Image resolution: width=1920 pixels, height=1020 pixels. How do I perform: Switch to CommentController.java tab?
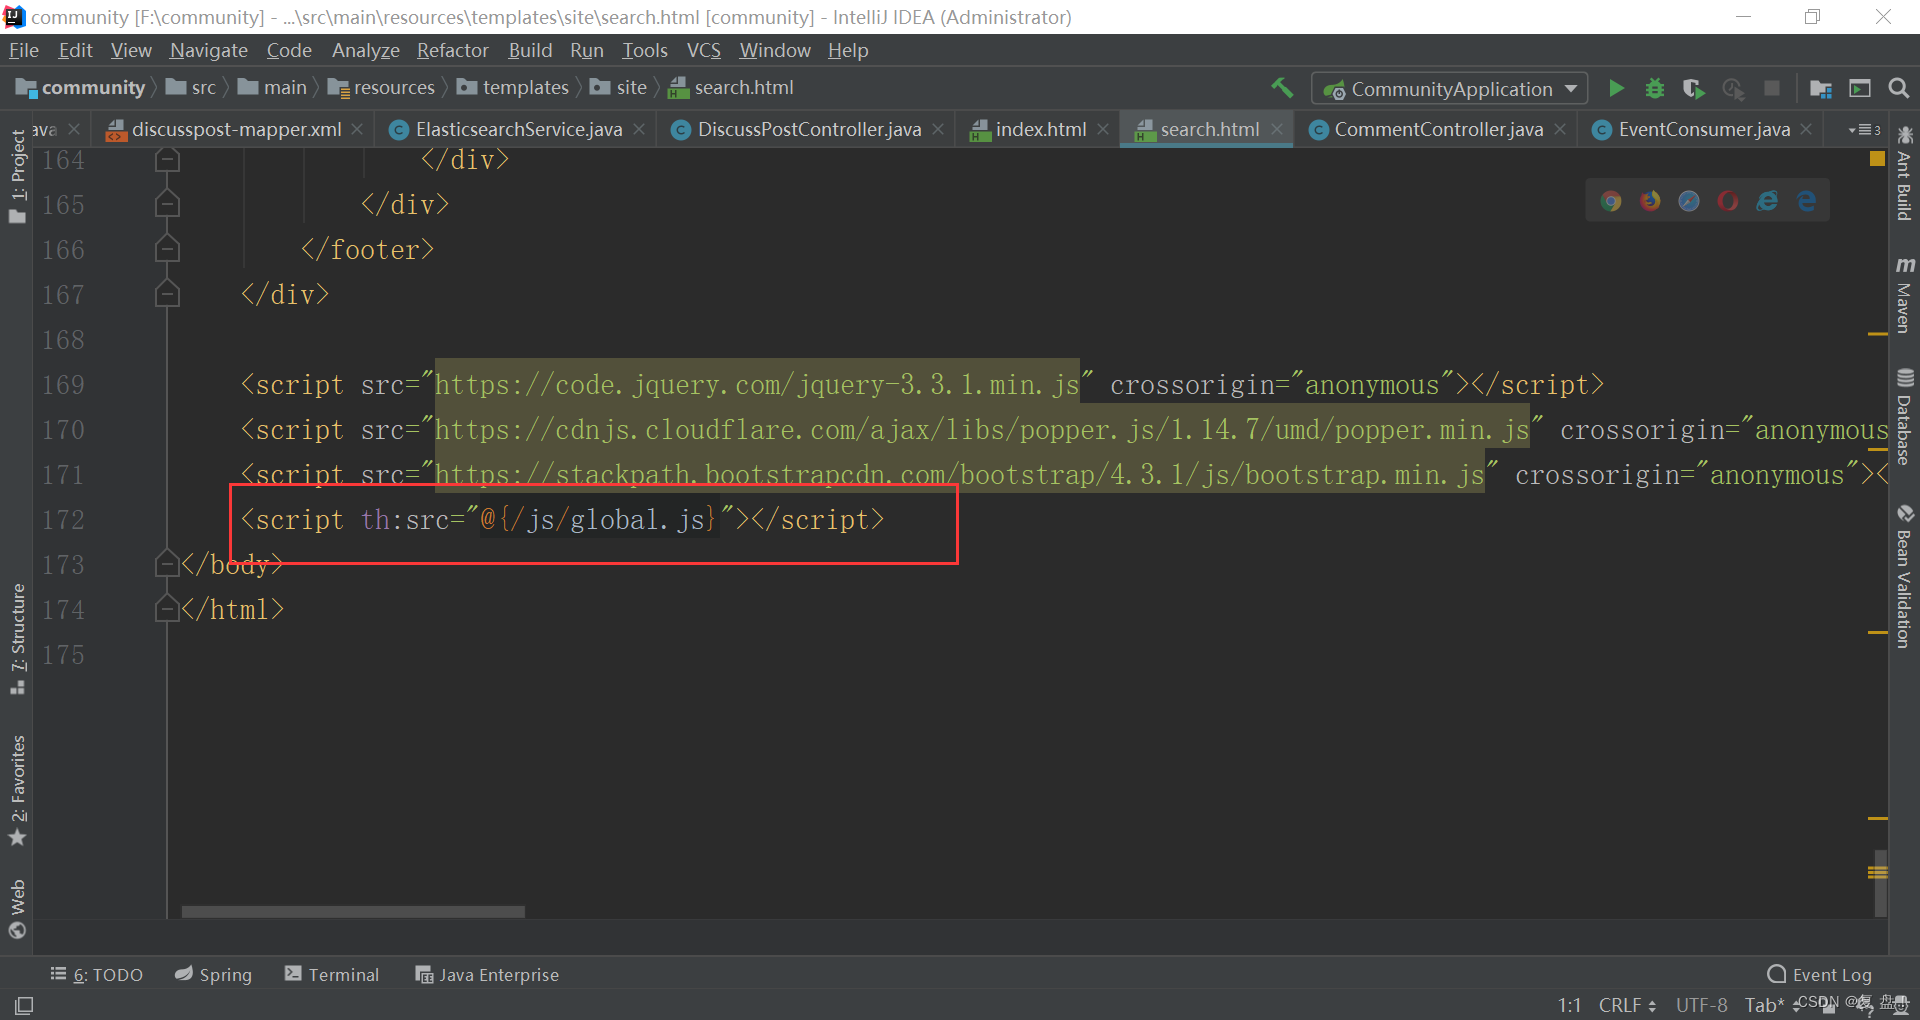pos(1438,129)
